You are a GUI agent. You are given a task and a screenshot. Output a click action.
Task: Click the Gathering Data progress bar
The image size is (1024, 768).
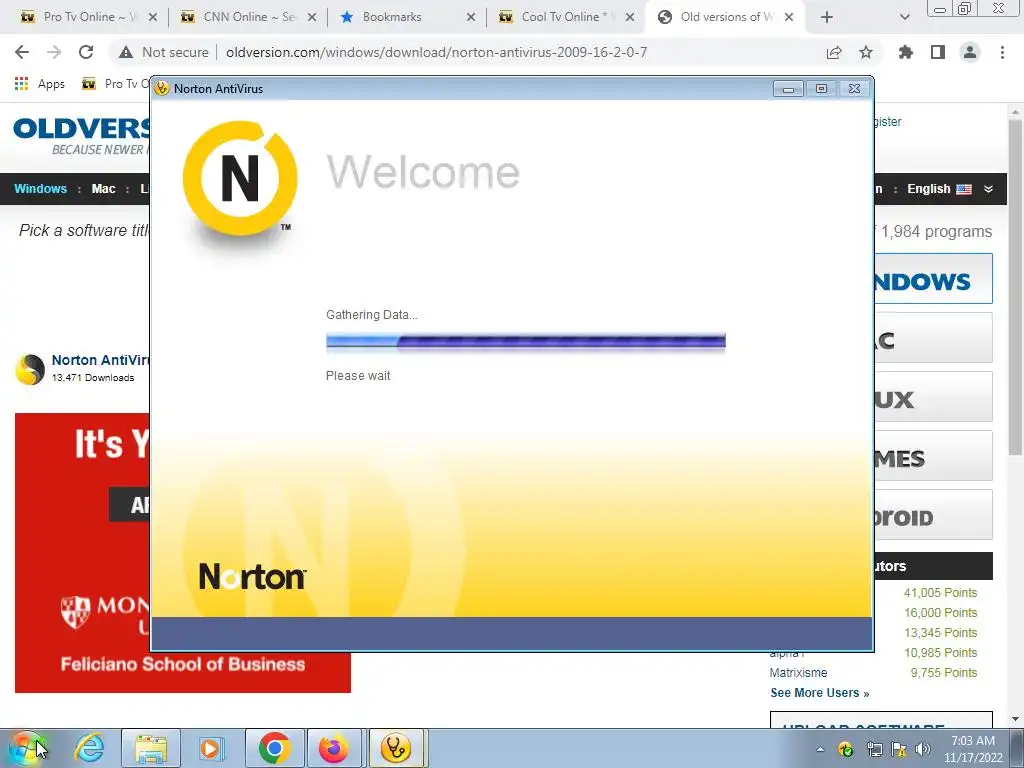coord(526,341)
